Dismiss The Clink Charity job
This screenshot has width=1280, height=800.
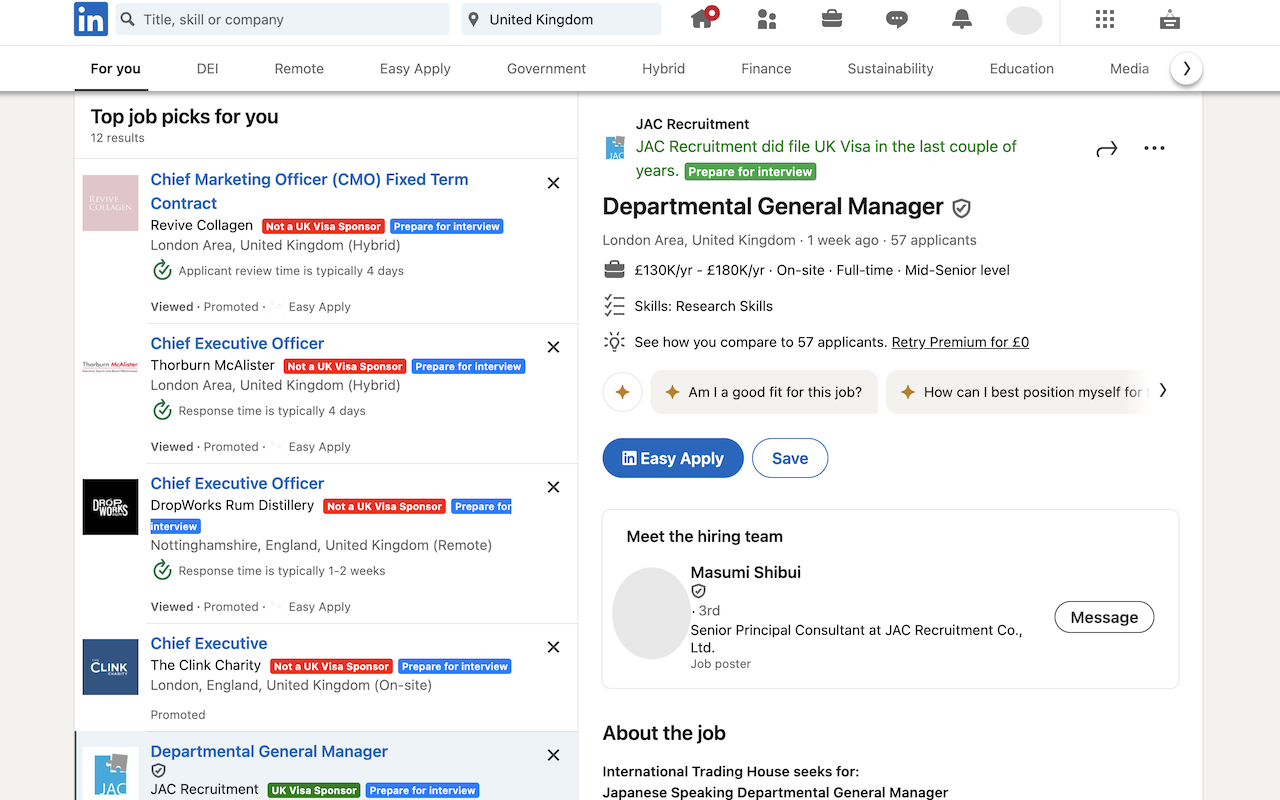(554, 647)
